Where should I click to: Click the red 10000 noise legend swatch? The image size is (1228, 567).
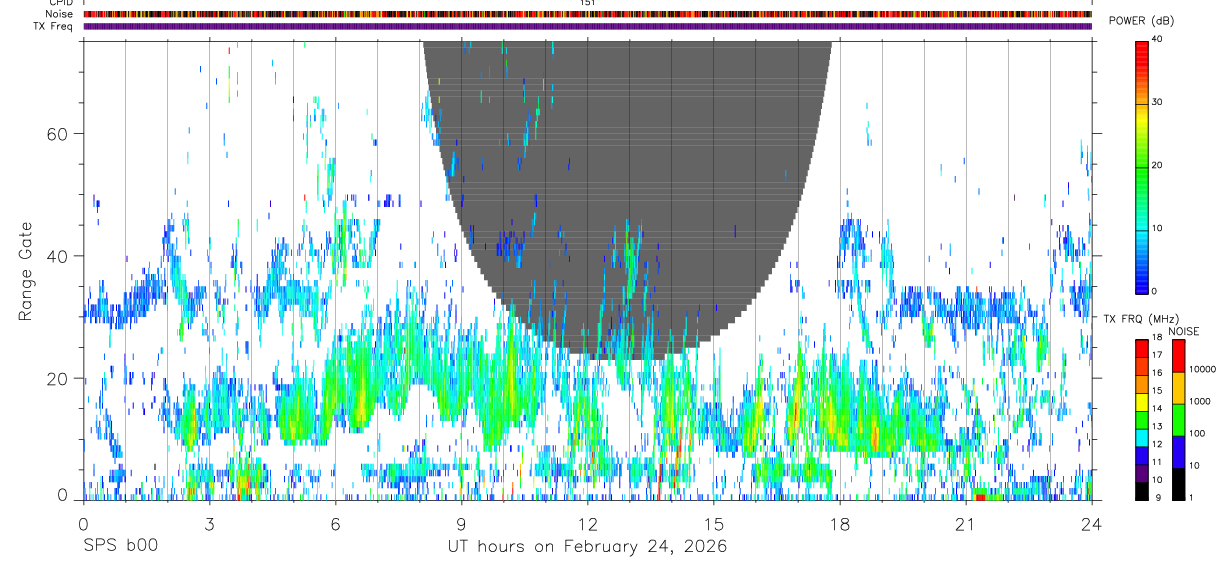pyautogui.click(x=1177, y=356)
